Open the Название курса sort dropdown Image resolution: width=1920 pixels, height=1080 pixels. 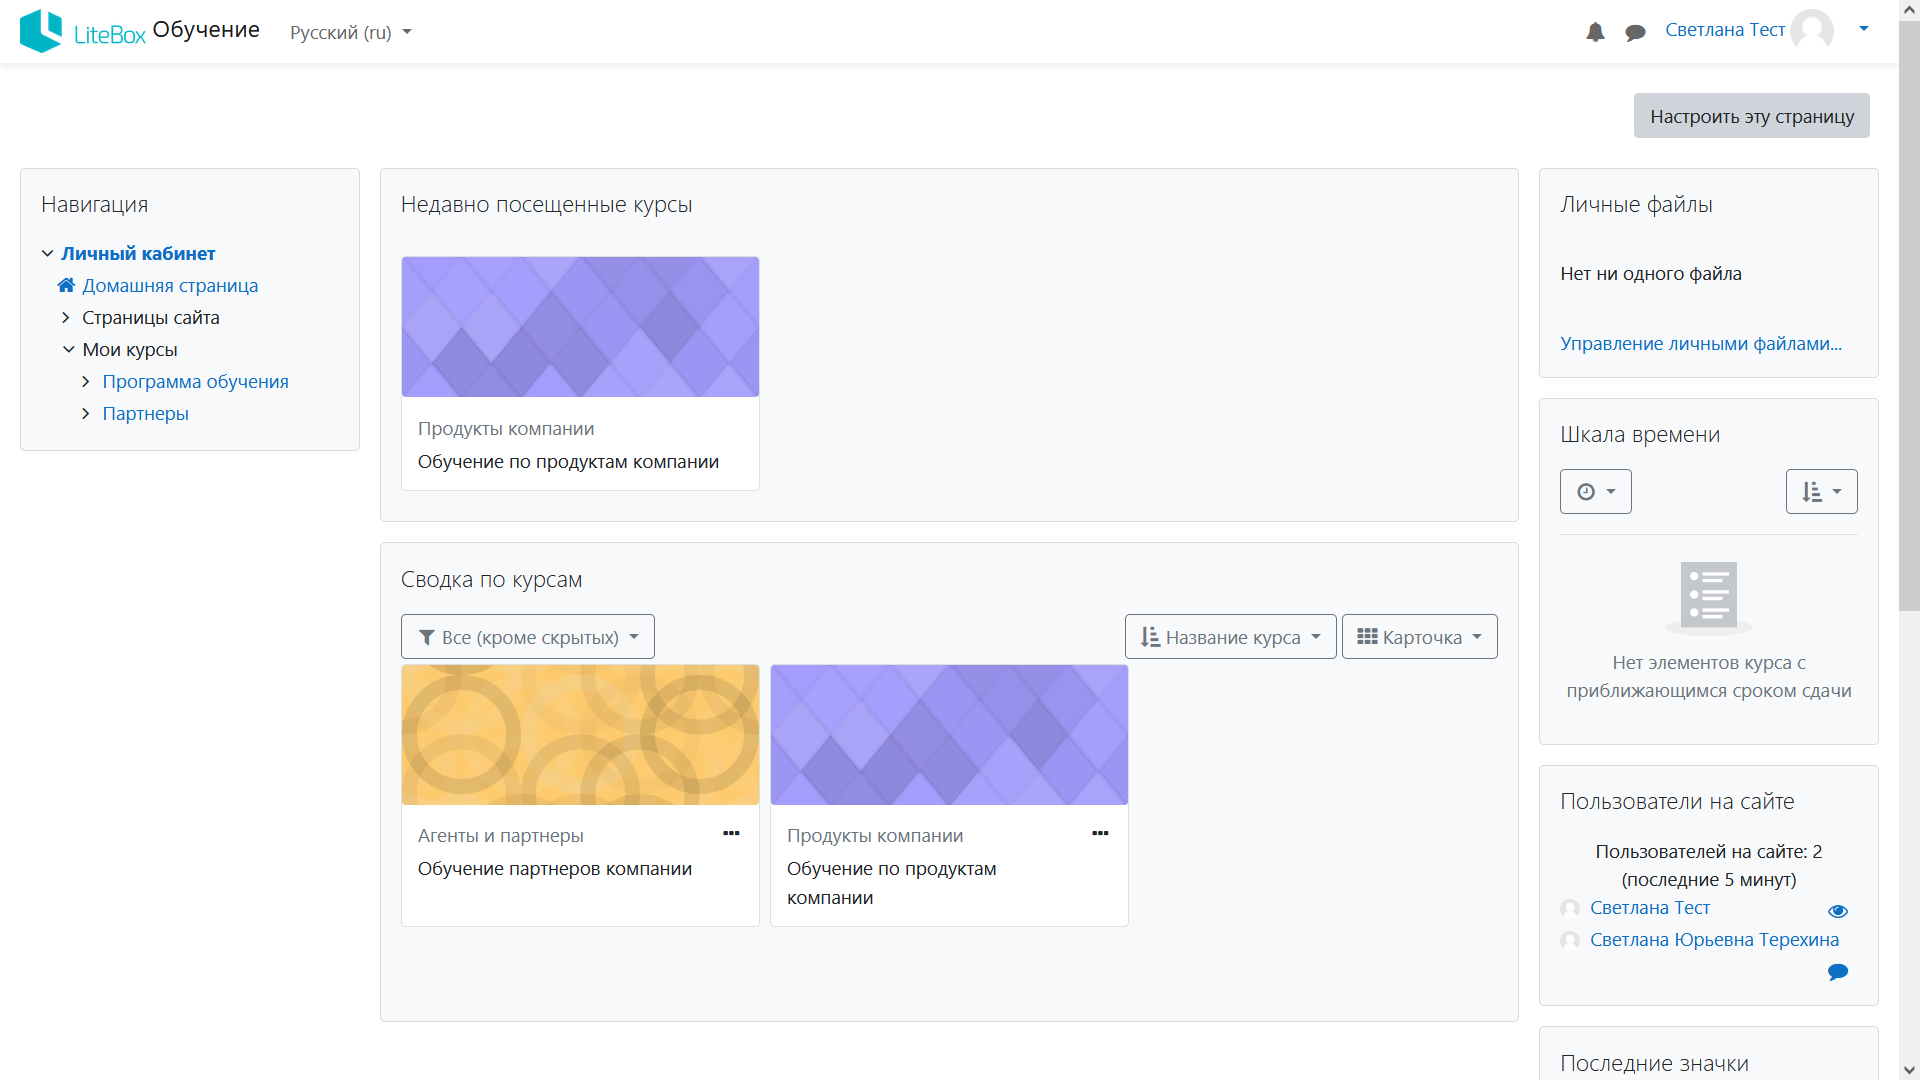(1230, 637)
